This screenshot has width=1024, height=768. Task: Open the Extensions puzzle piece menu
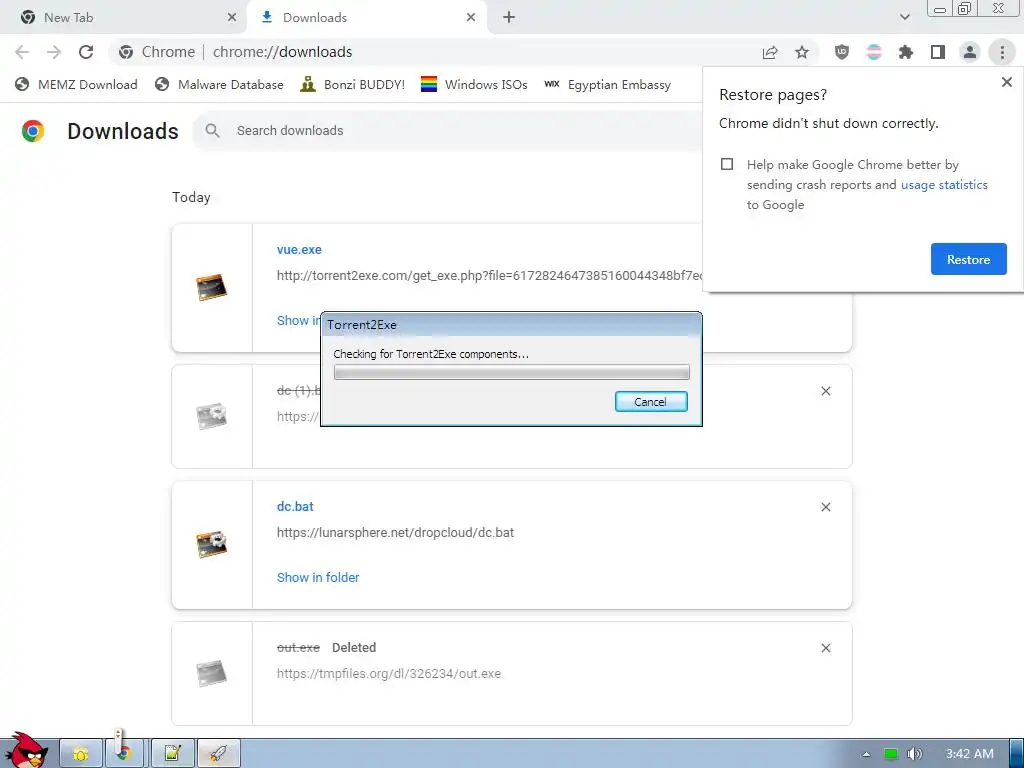coord(906,52)
